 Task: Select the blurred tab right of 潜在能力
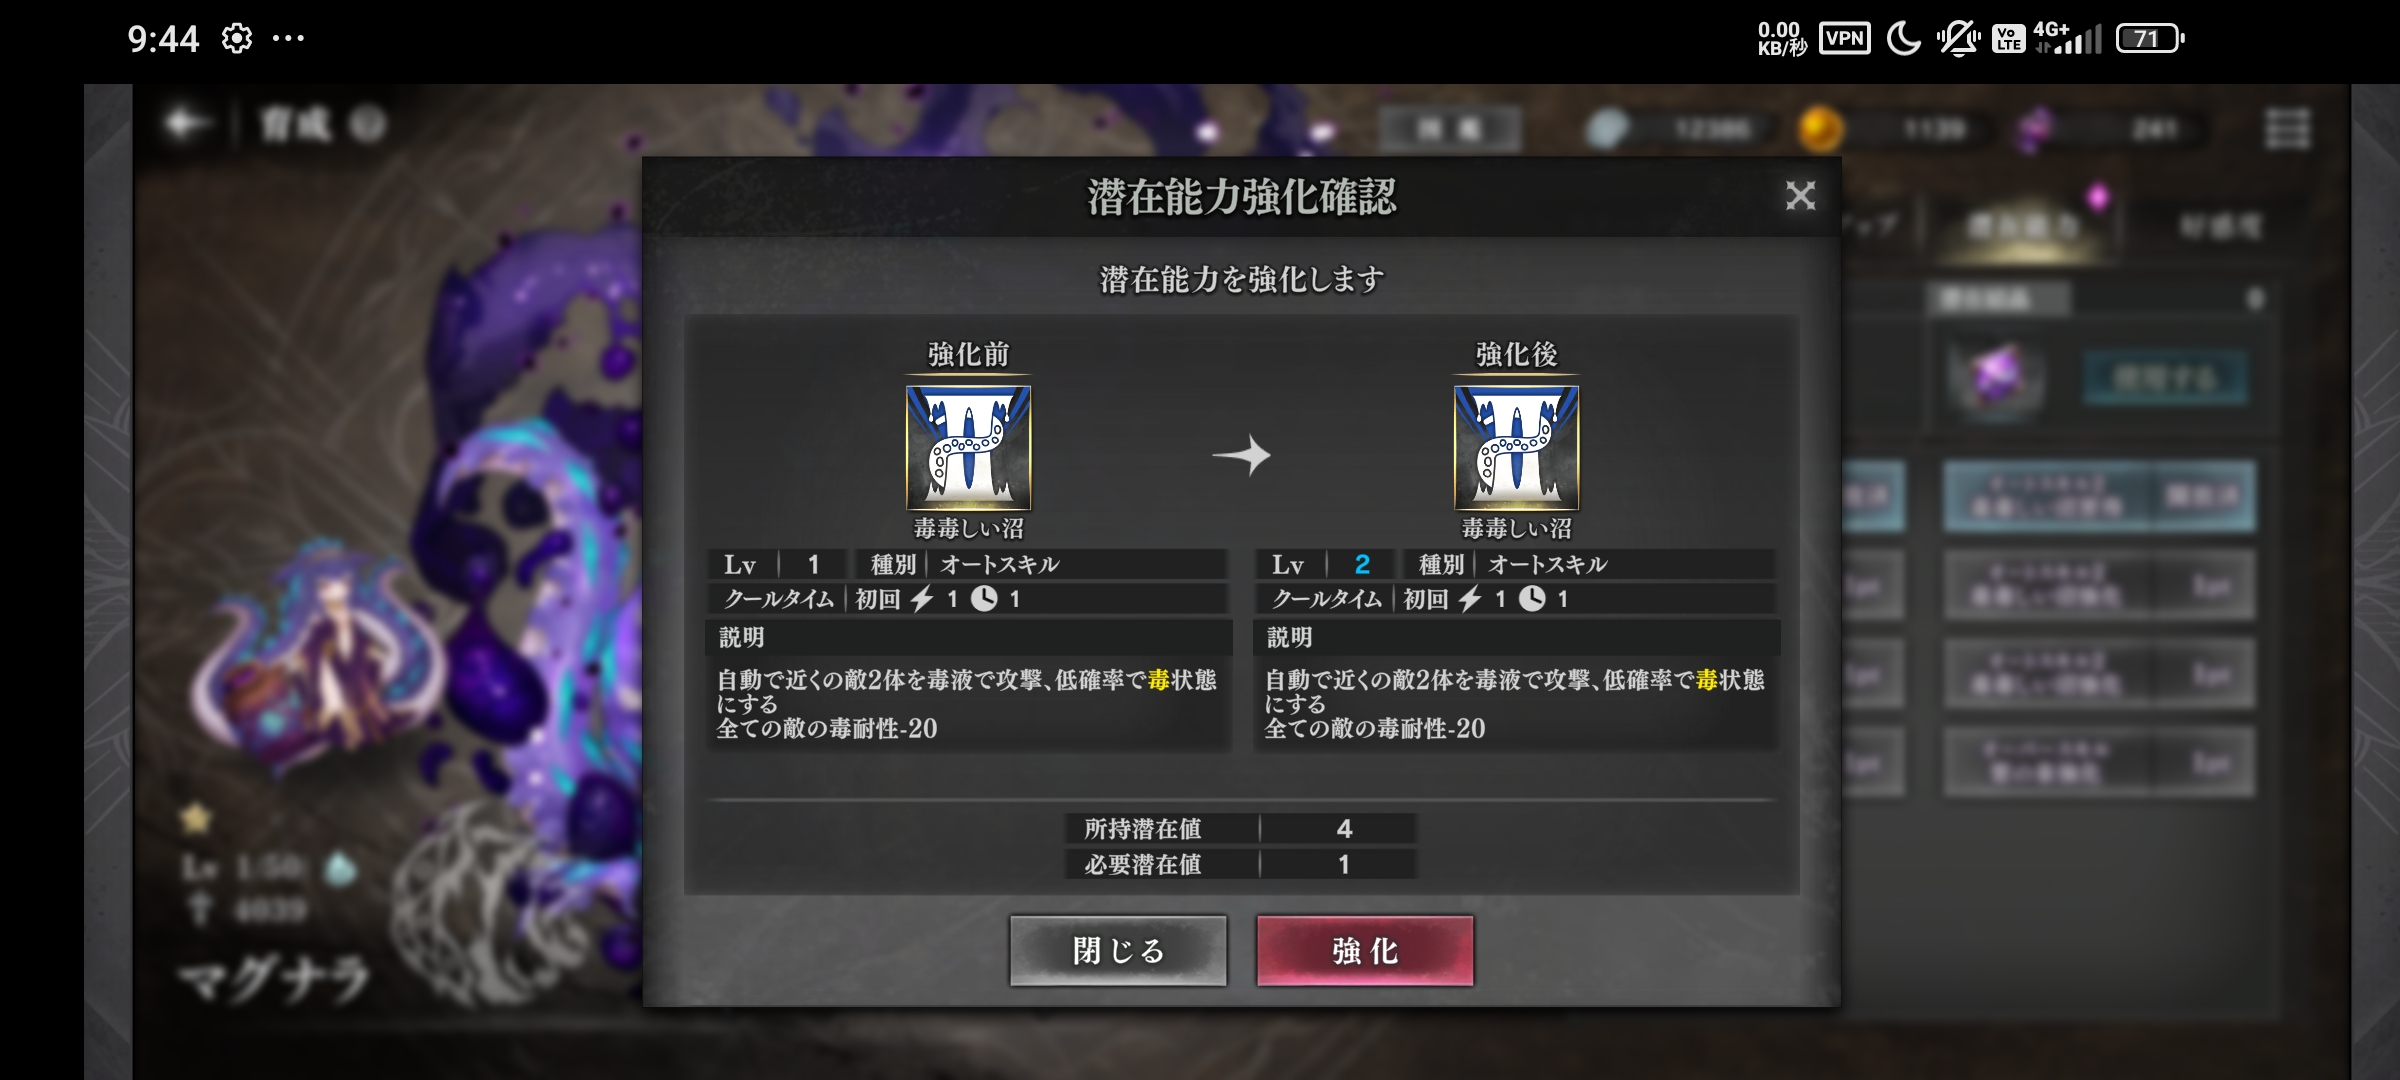click(x=2220, y=228)
